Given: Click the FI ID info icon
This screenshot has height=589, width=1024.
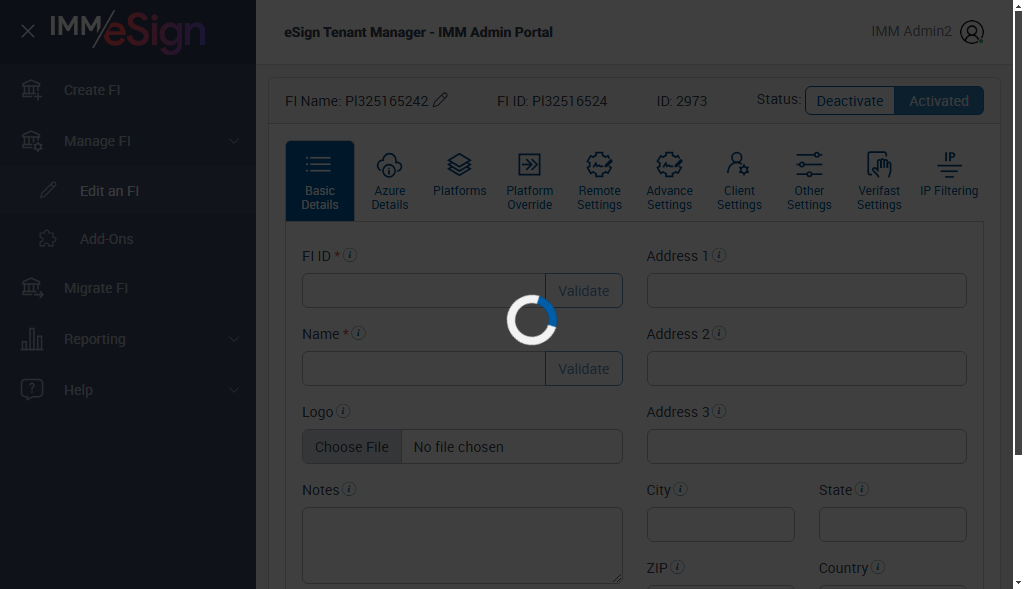Looking at the screenshot, I should [350, 255].
